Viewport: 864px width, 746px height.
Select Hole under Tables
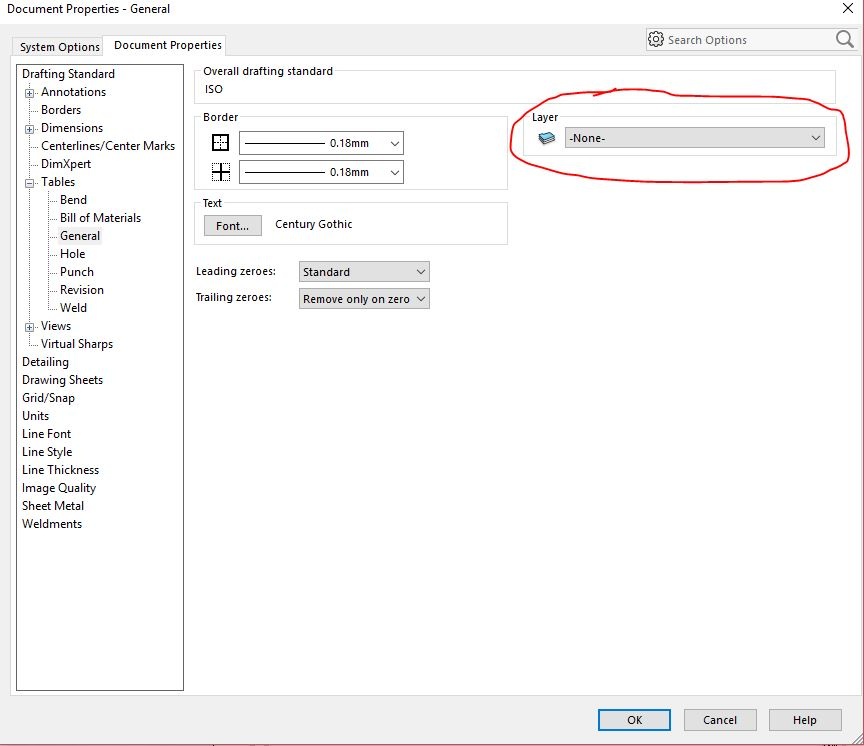(72, 253)
